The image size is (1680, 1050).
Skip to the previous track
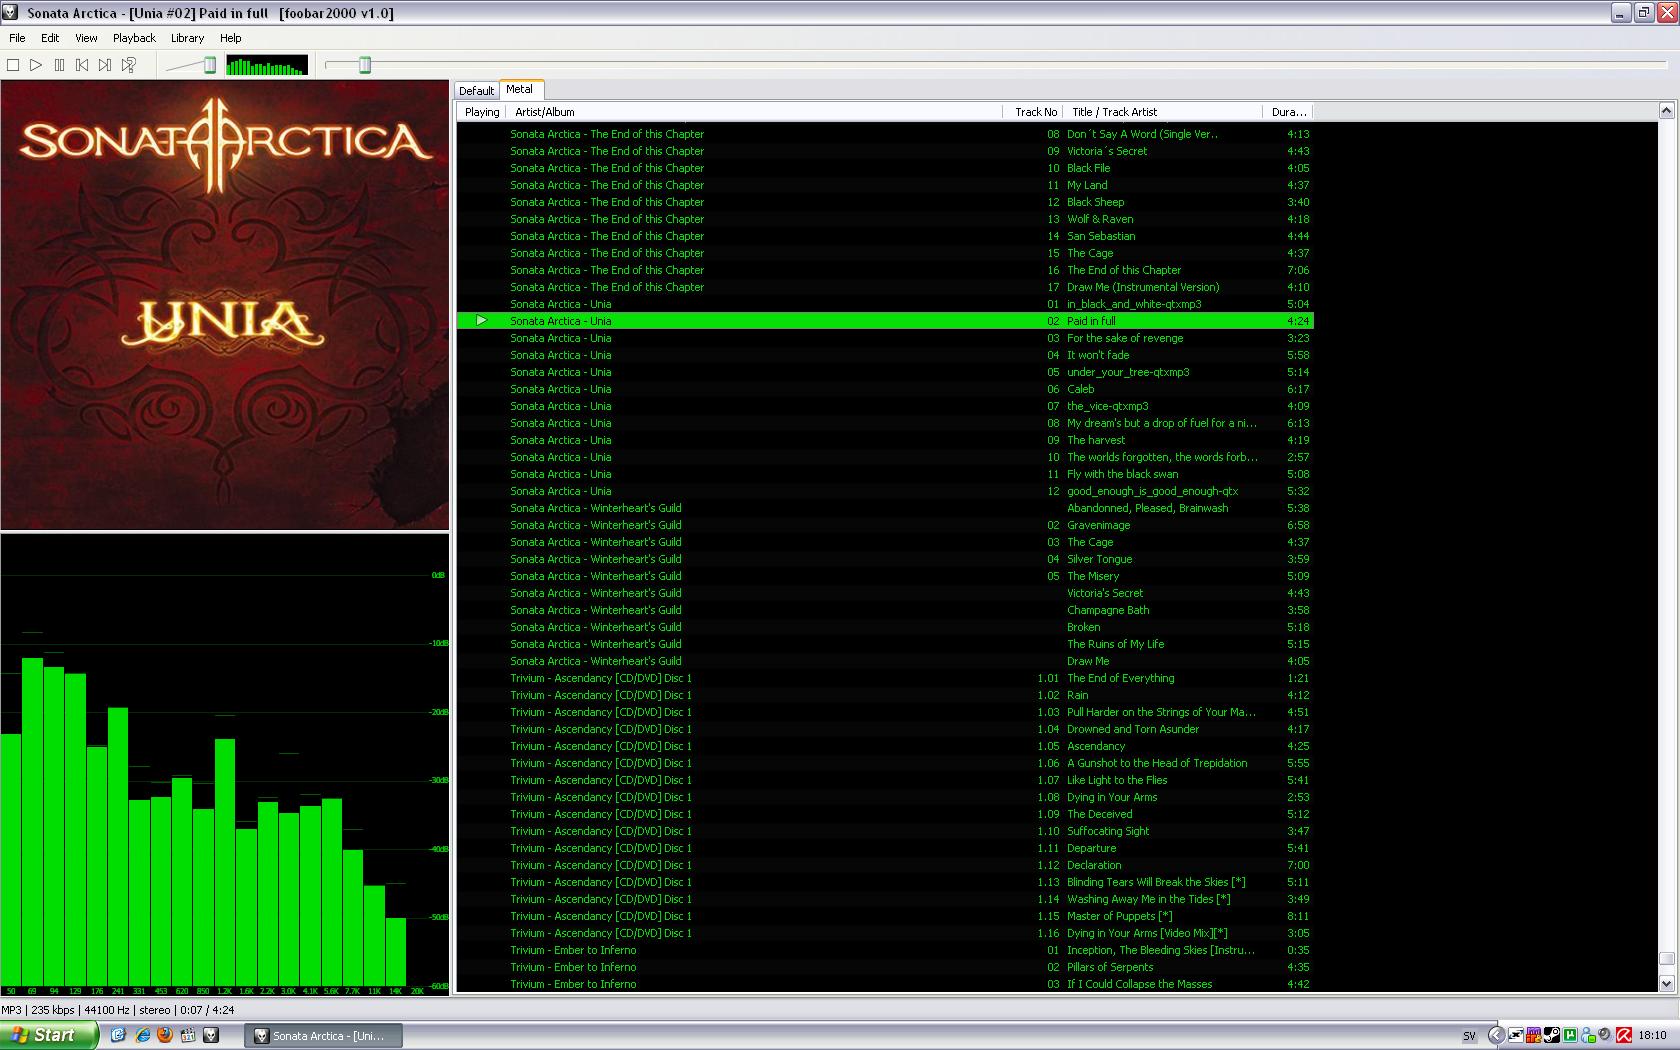pyautogui.click(x=82, y=65)
